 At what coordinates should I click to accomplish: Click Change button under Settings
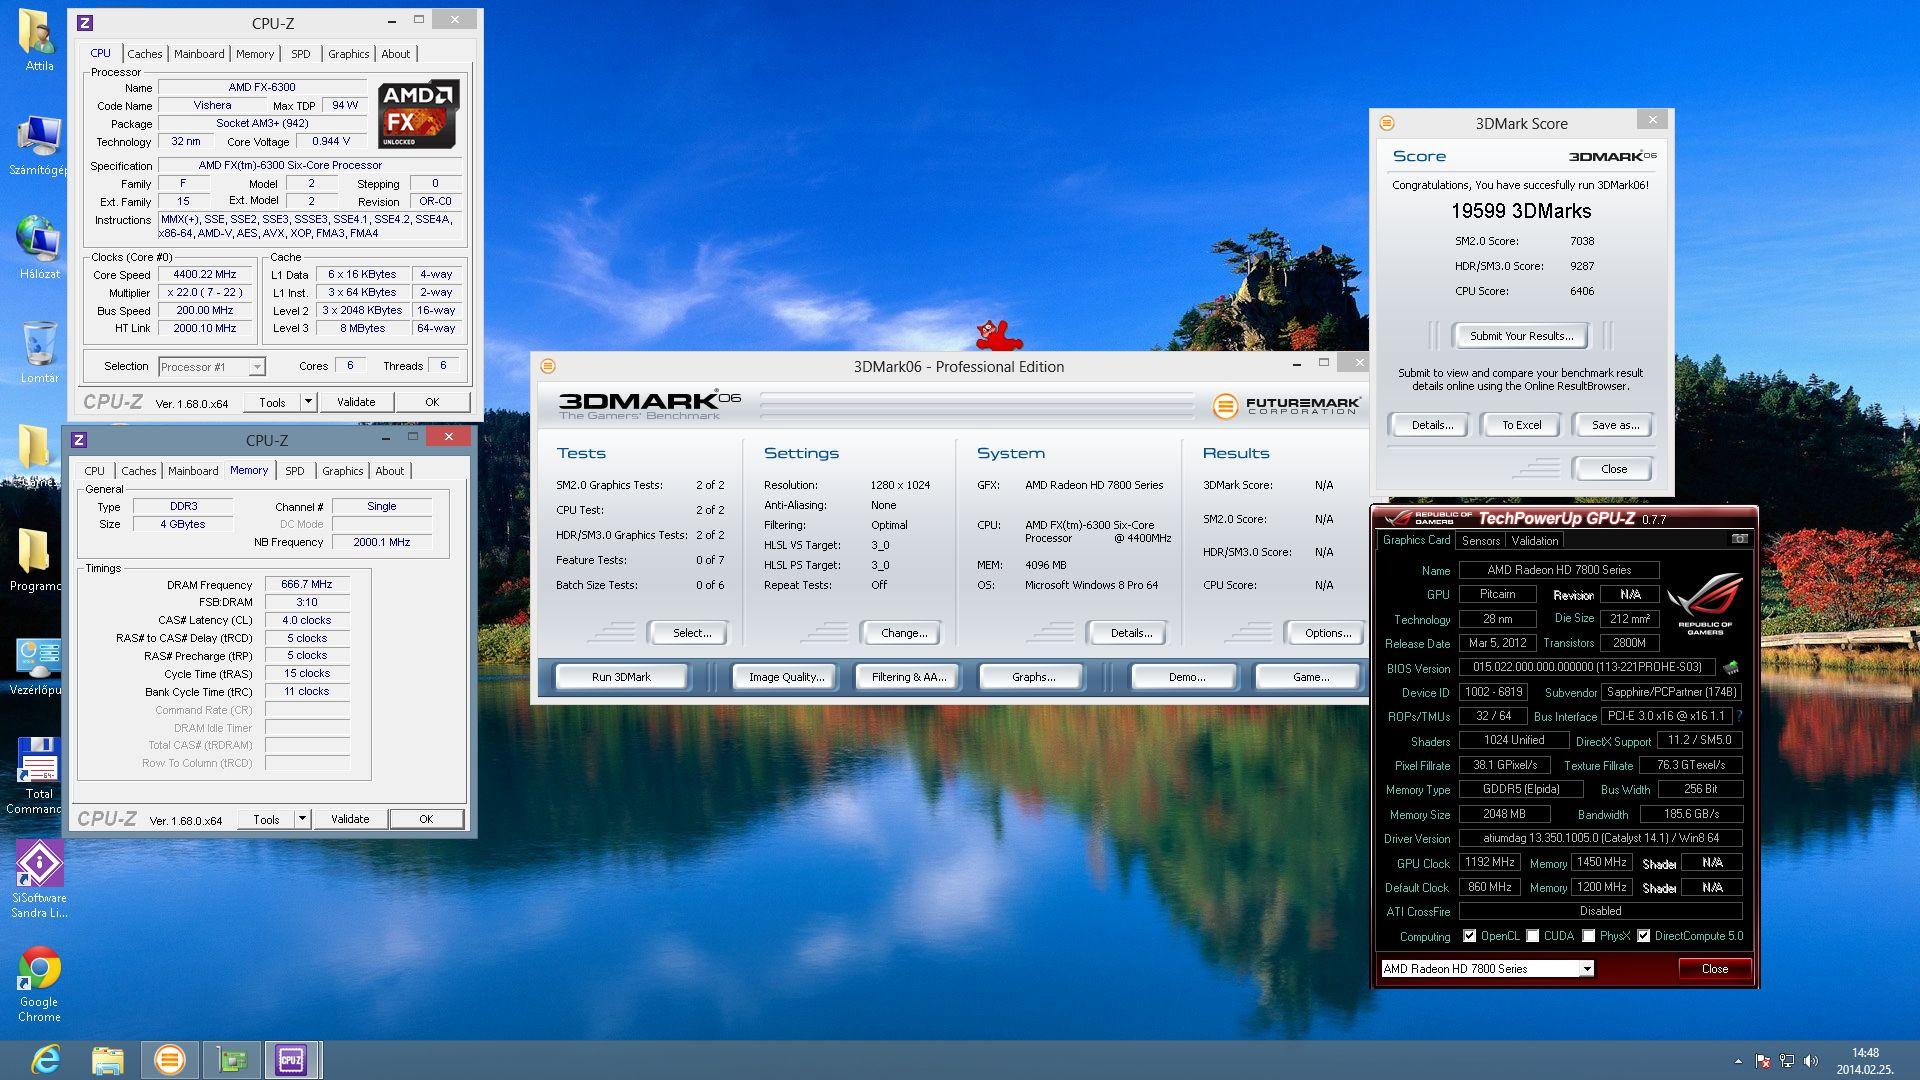click(904, 633)
